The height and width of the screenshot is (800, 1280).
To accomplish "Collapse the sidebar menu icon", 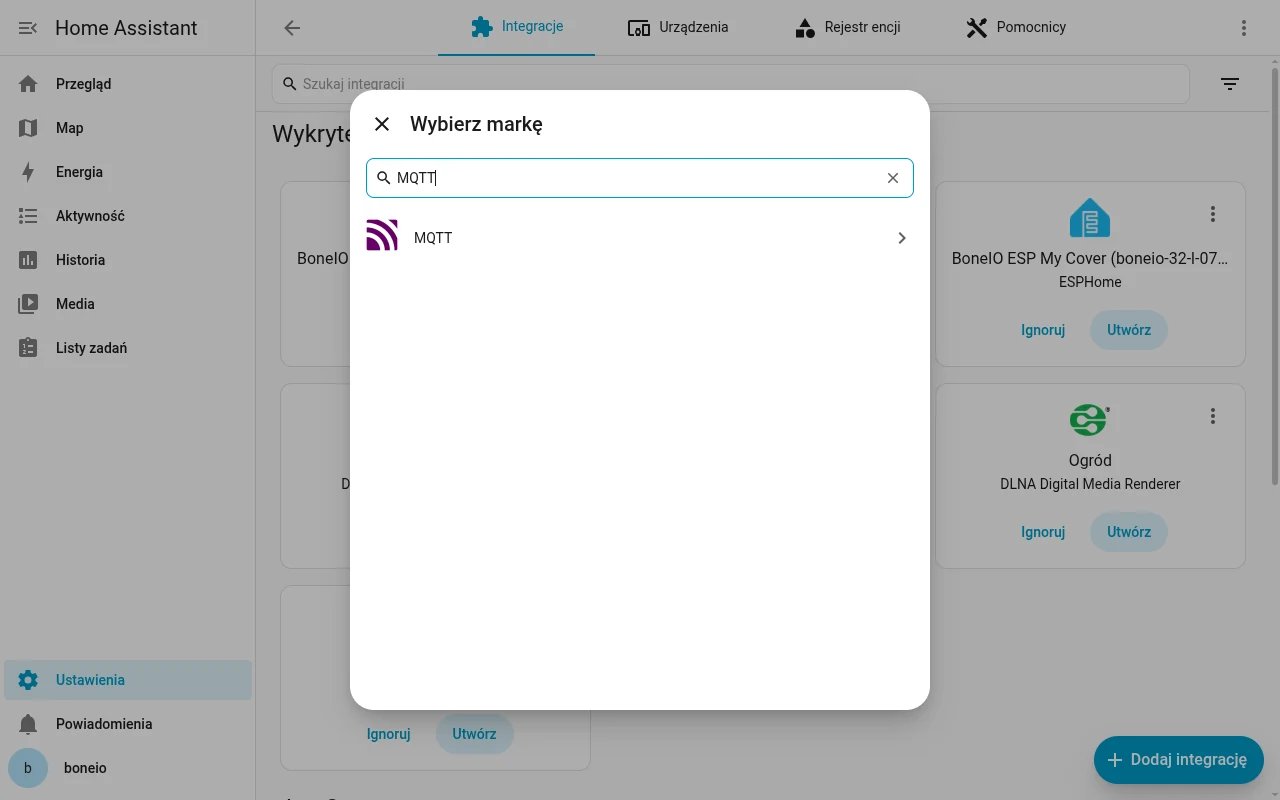I will pyautogui.click(x=28, y=28).
